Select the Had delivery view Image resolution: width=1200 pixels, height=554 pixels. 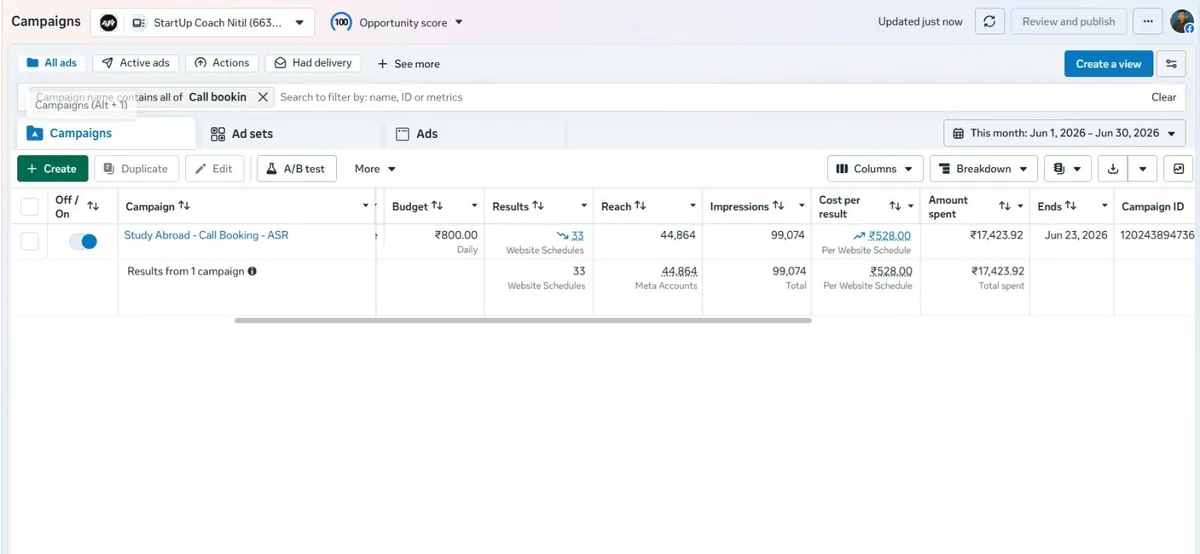pos(313,63)
